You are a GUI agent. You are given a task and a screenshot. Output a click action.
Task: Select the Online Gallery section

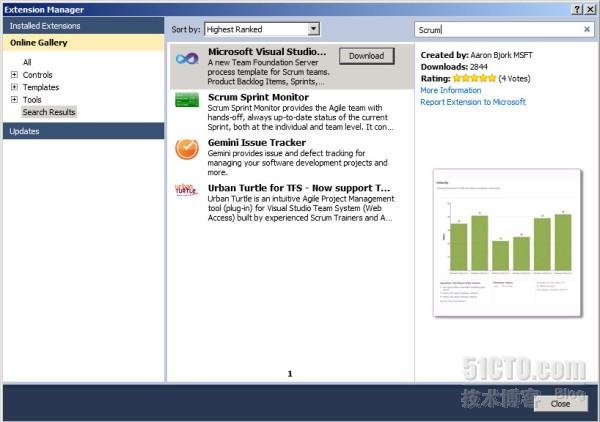83,42
